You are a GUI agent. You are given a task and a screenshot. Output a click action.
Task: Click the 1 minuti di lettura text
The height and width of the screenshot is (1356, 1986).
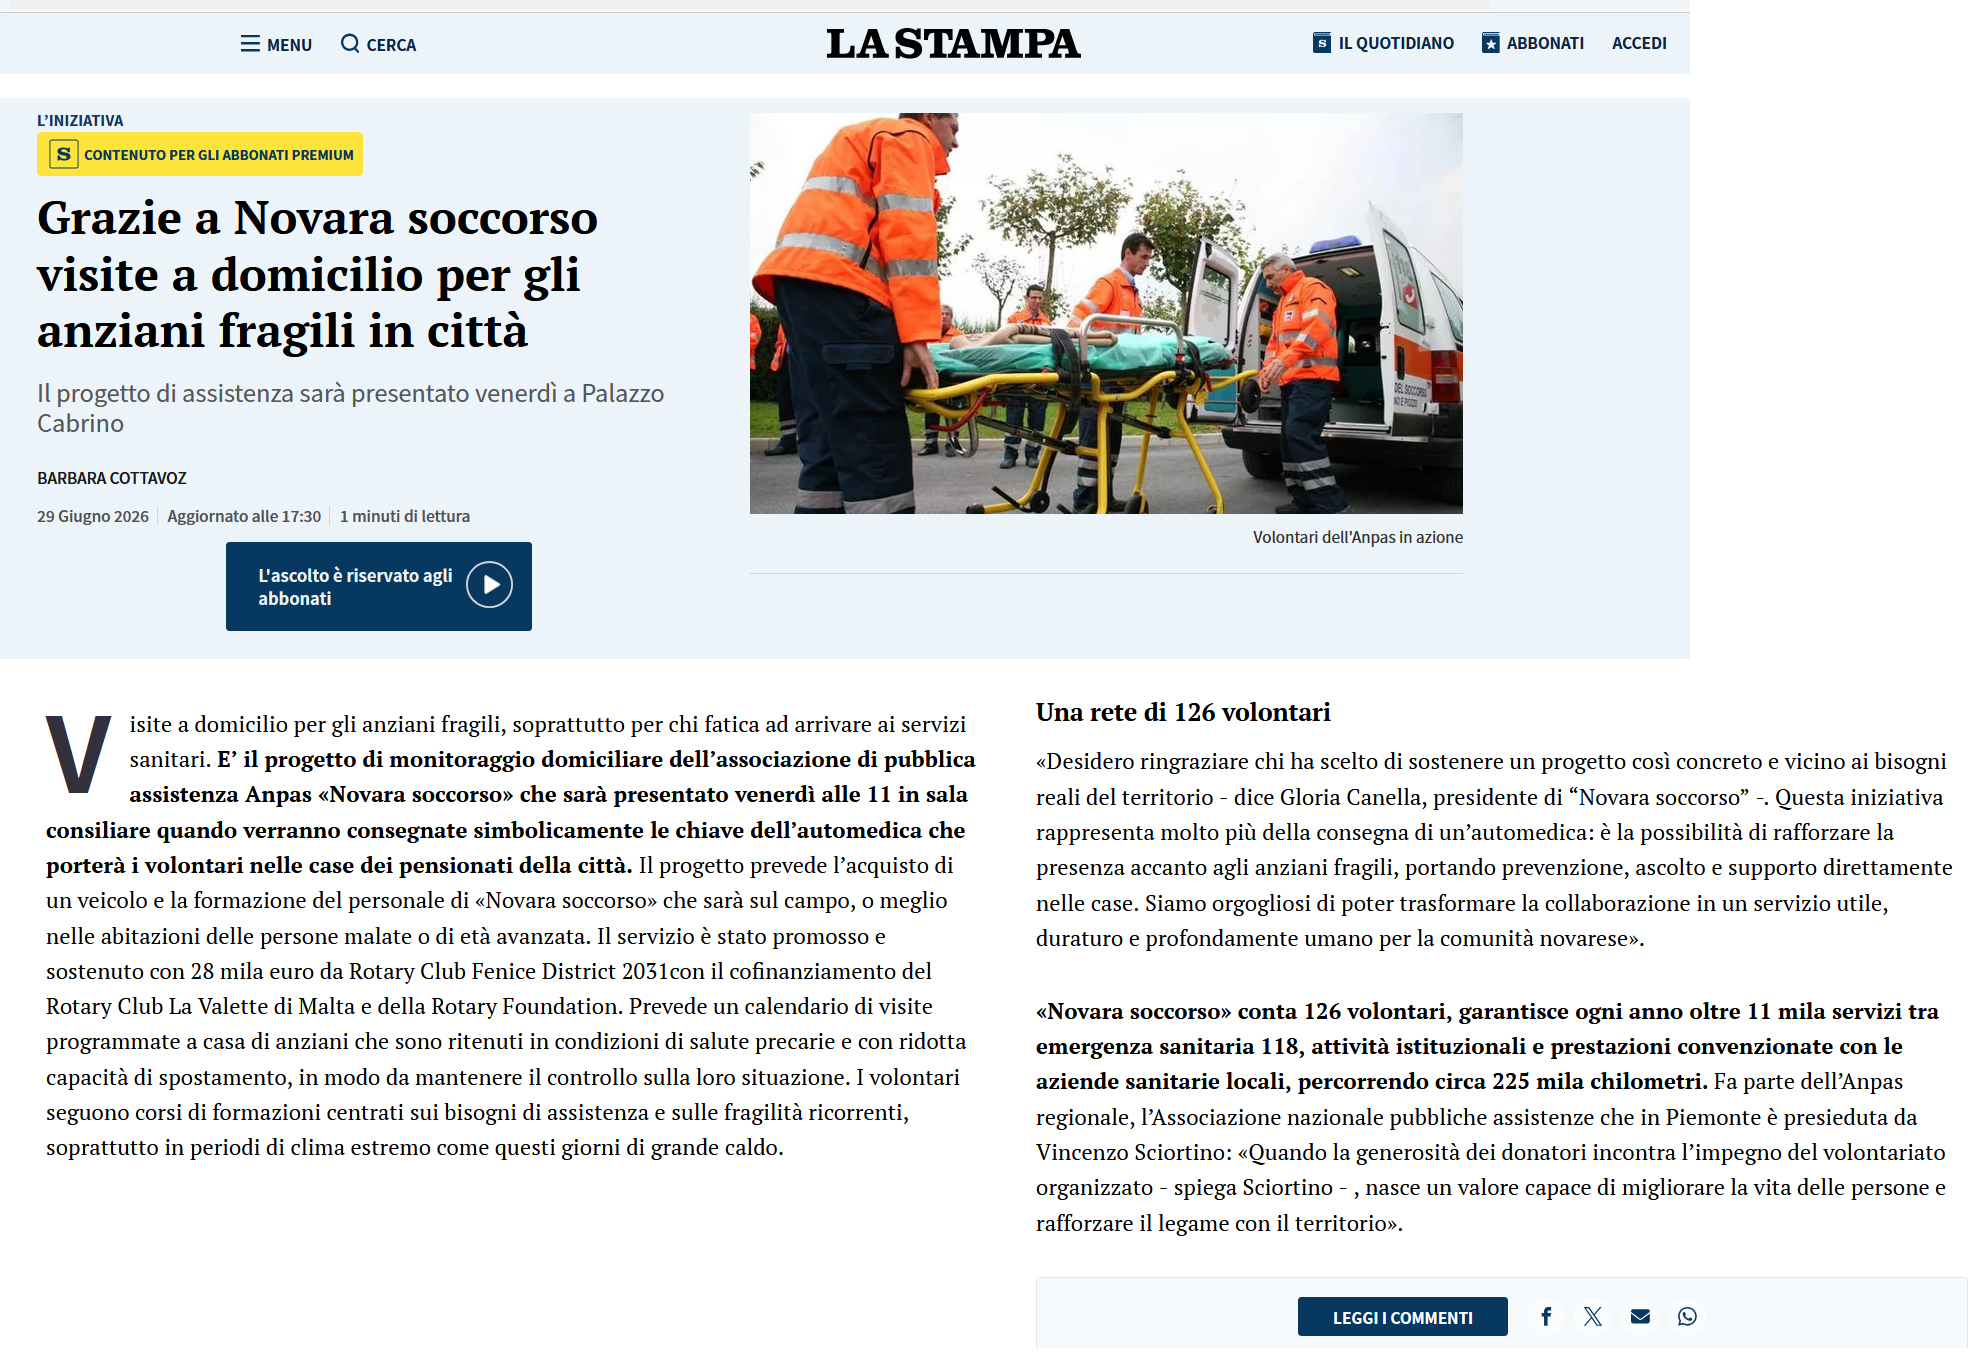click(405, 516)
